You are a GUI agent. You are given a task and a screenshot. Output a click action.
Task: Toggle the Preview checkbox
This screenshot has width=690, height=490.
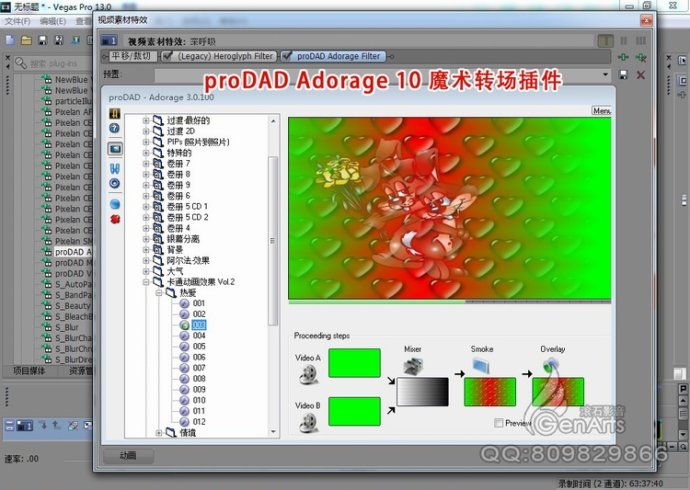pos(499,423)
